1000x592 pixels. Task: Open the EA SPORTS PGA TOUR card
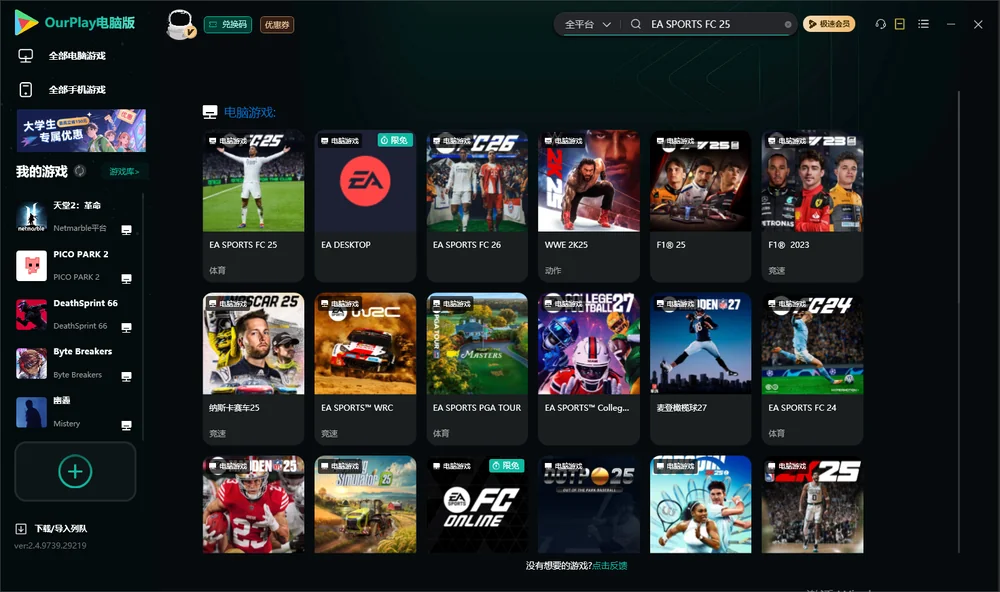(x=477, y=369)
